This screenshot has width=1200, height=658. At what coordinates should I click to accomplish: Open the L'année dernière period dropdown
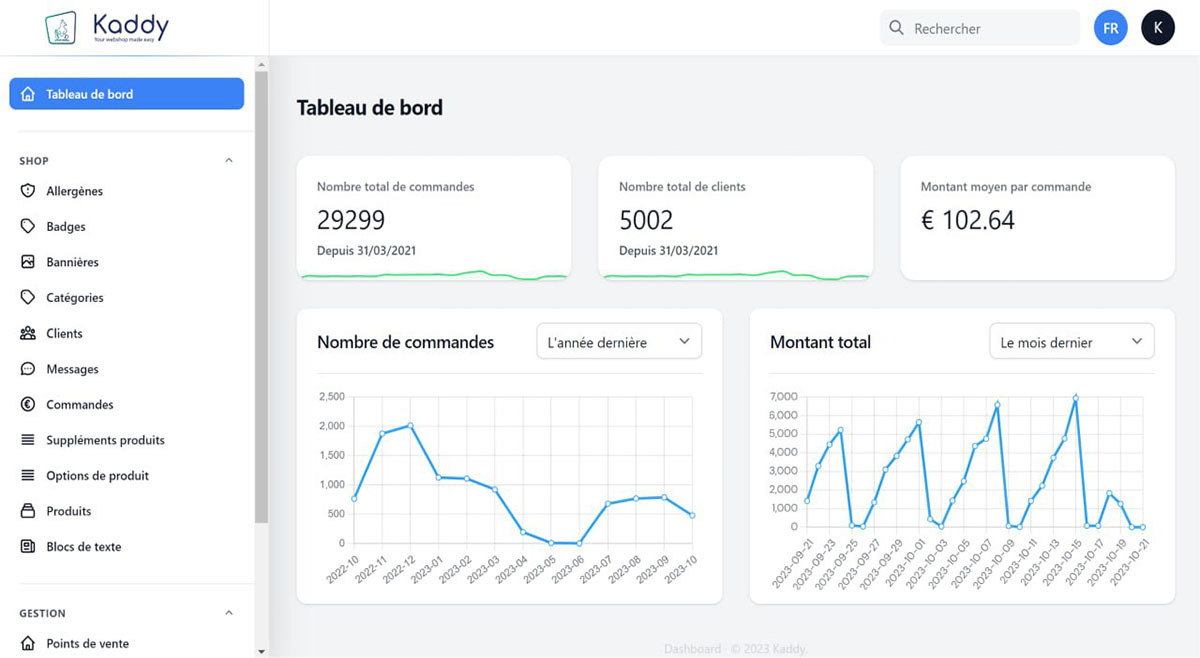click(x=618, y=341)
